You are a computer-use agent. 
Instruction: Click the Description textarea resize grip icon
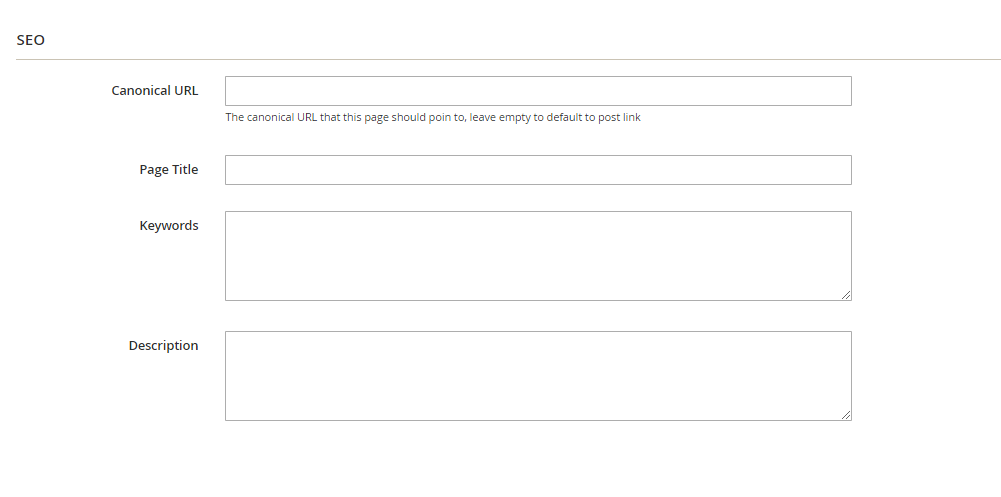[x=846, y=415]
